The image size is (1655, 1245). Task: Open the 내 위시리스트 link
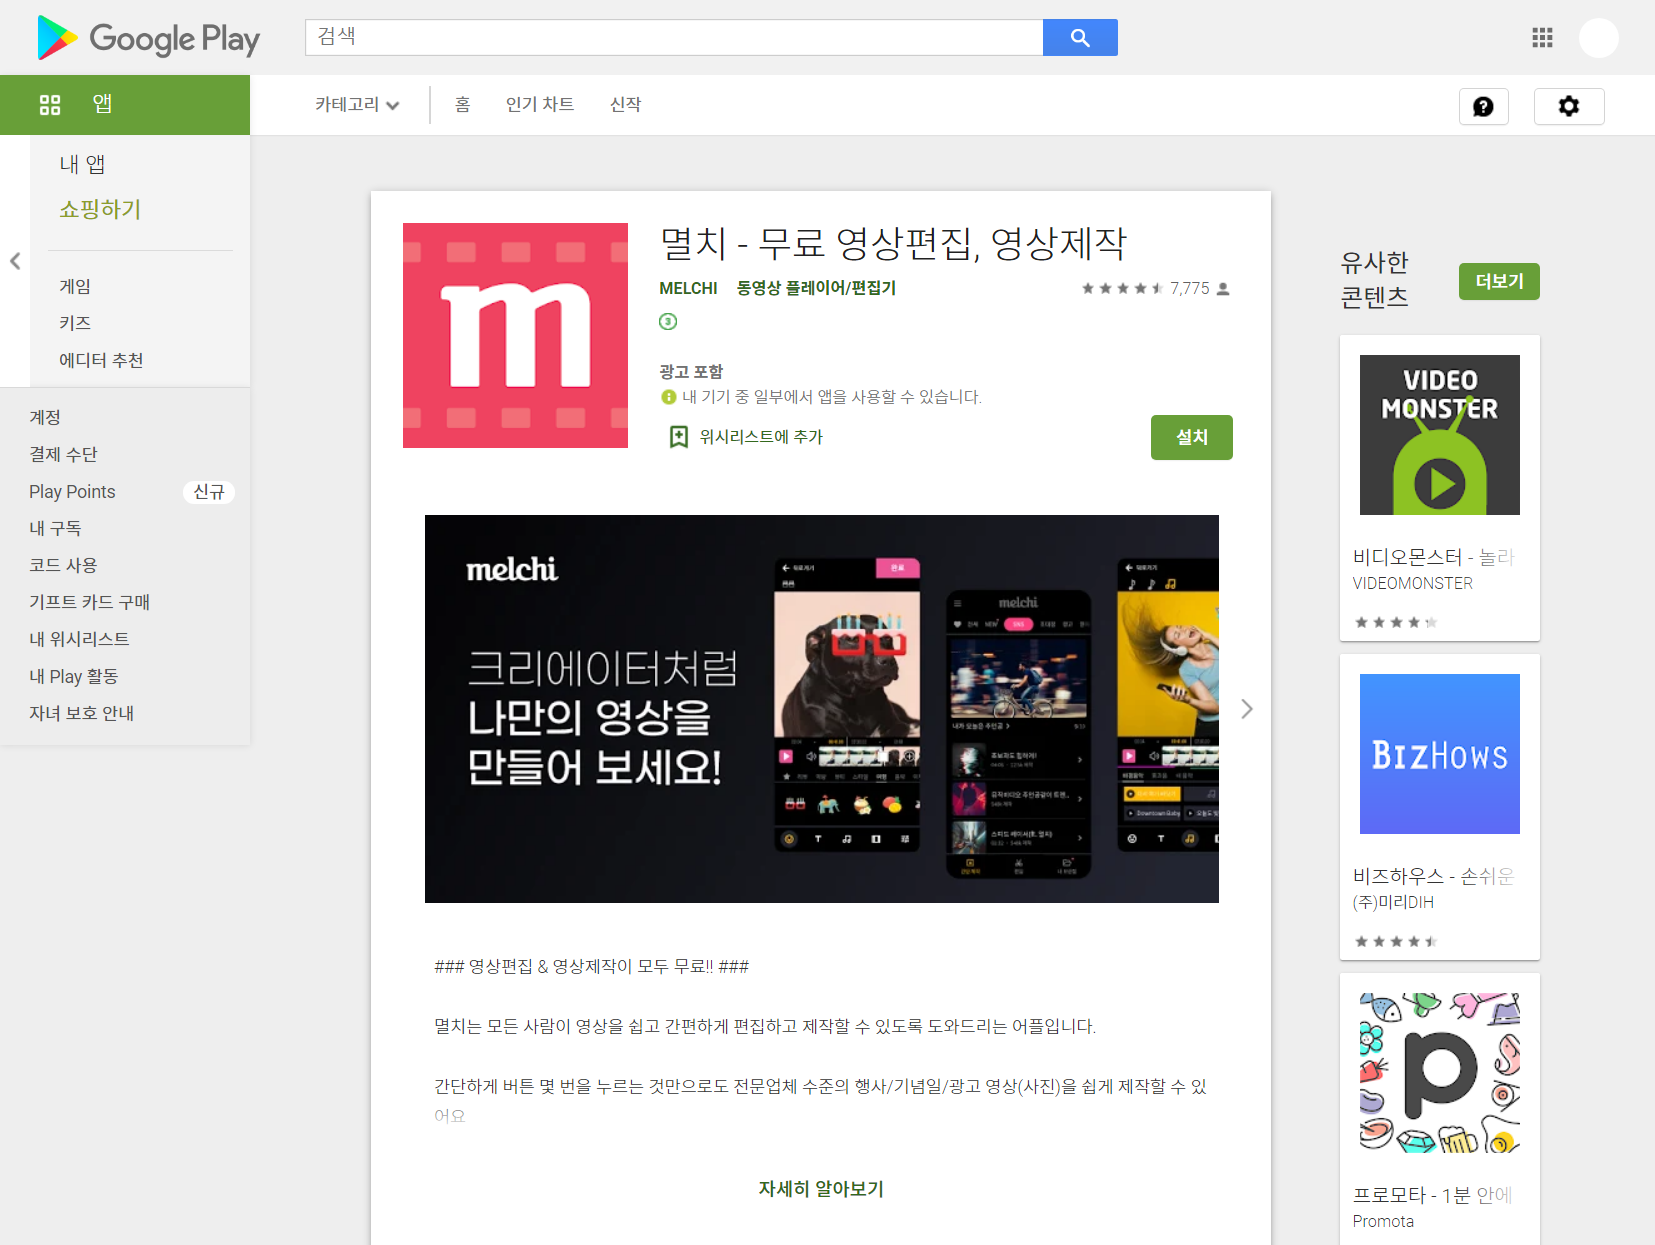point(79,639)
